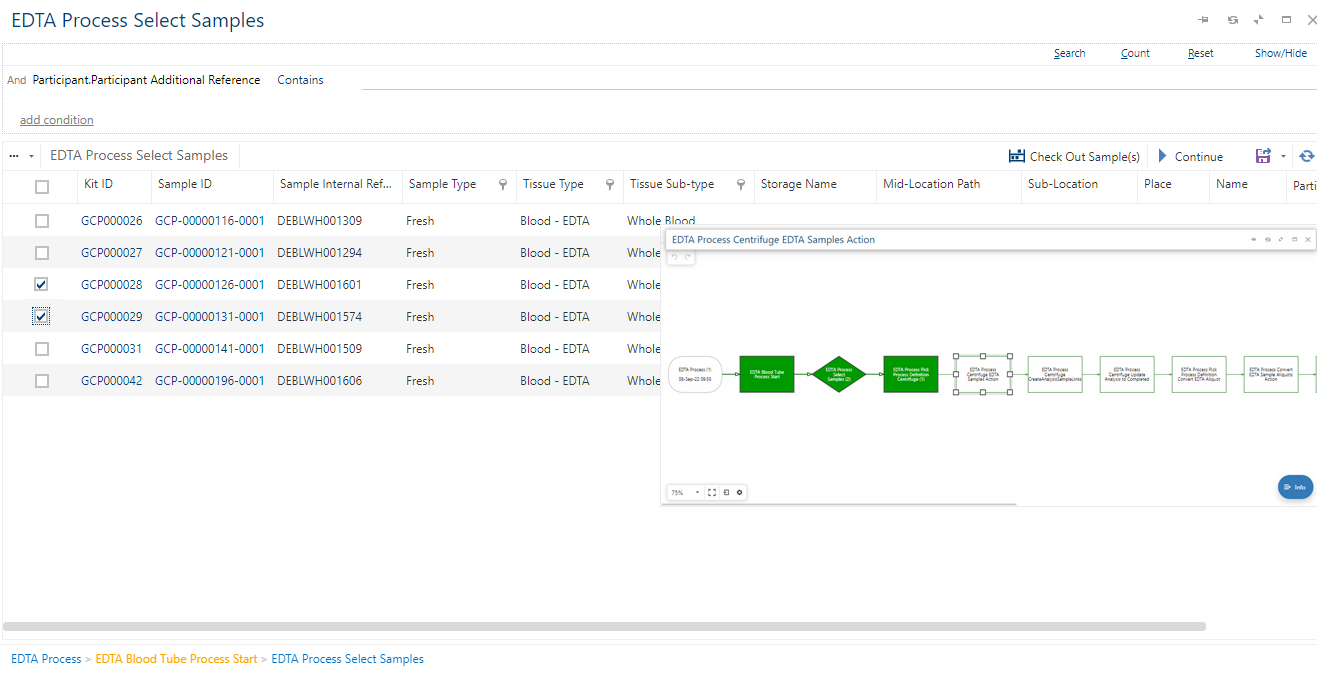Open the workflow diagram settings gear

[x=740, y=492]
